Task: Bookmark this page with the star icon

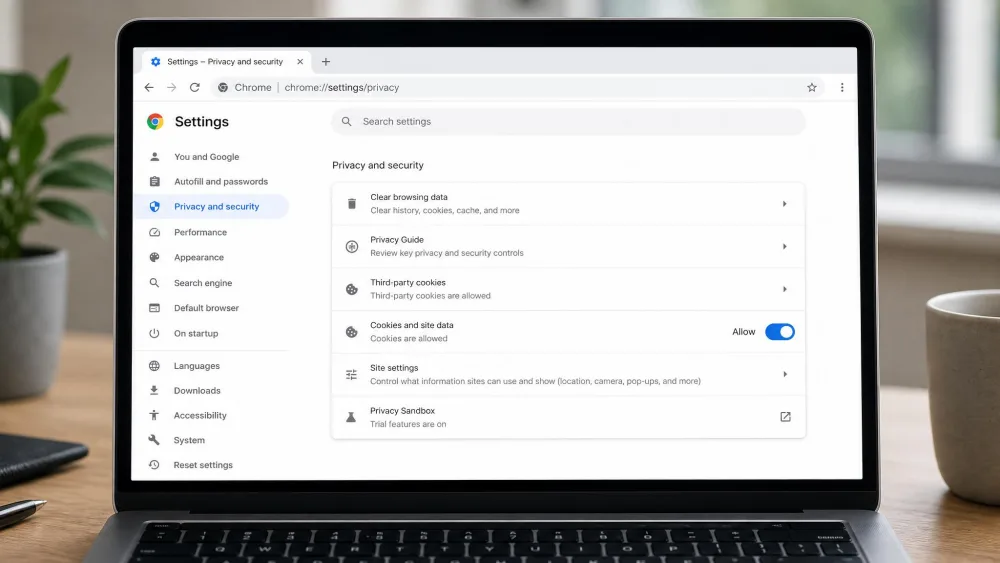Action: (812, 87)
